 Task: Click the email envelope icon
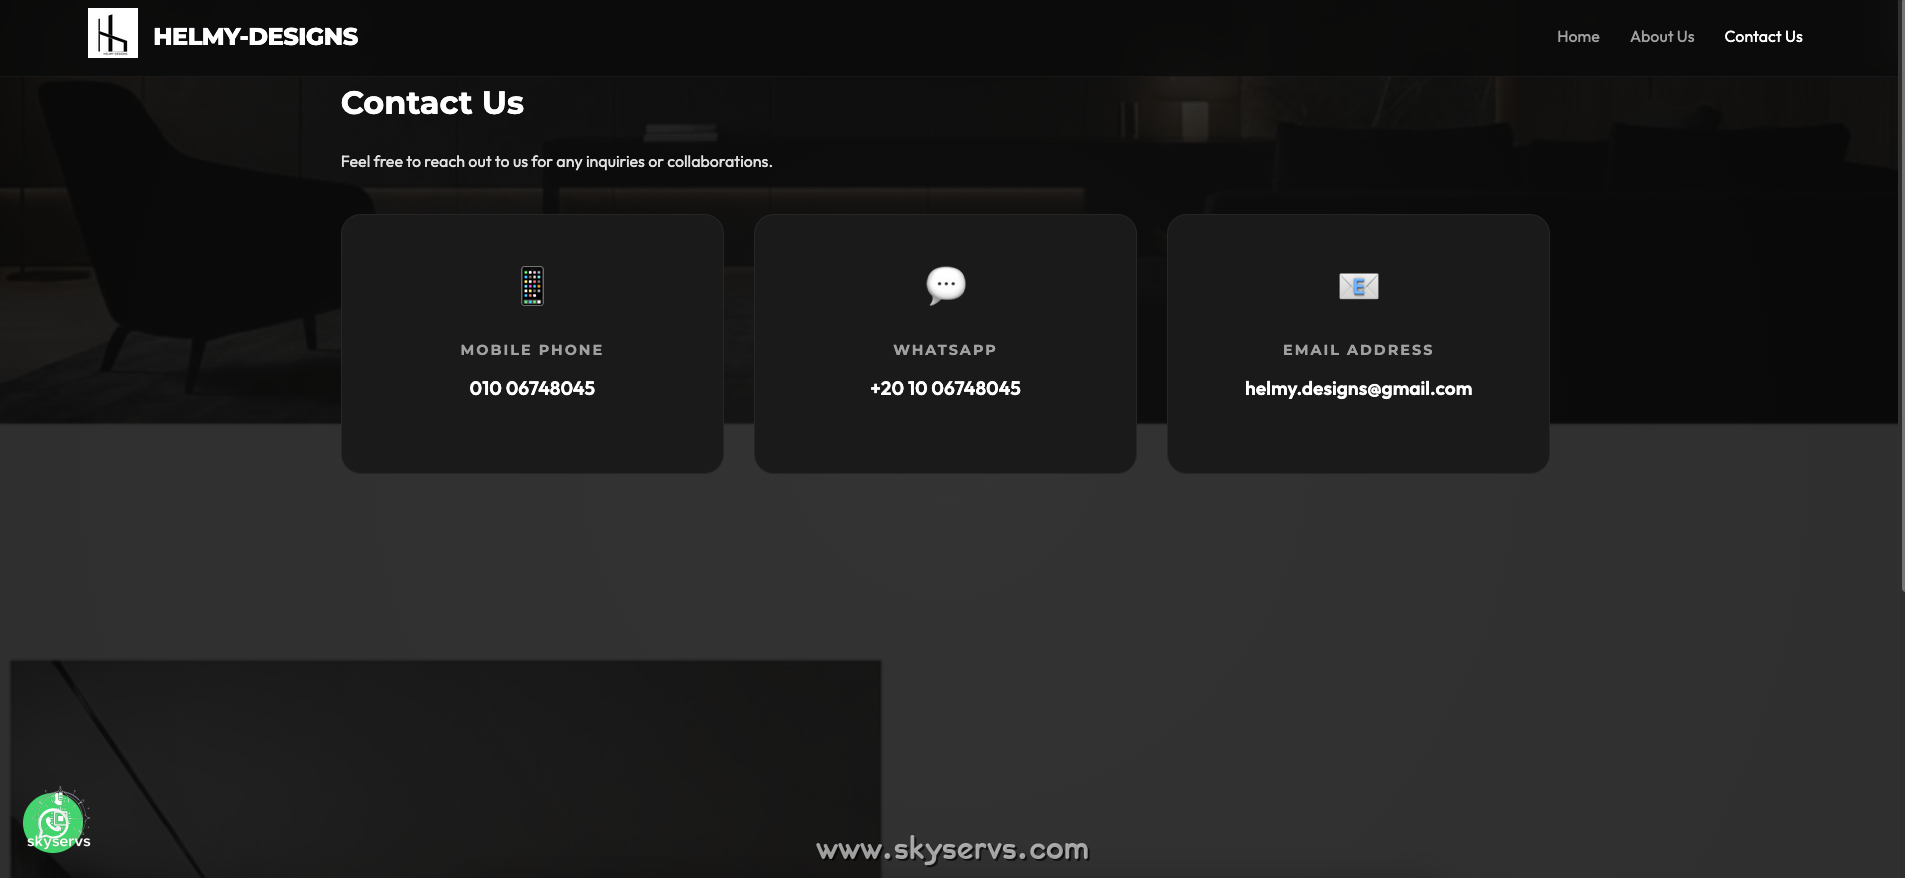tap(1358, 287)
